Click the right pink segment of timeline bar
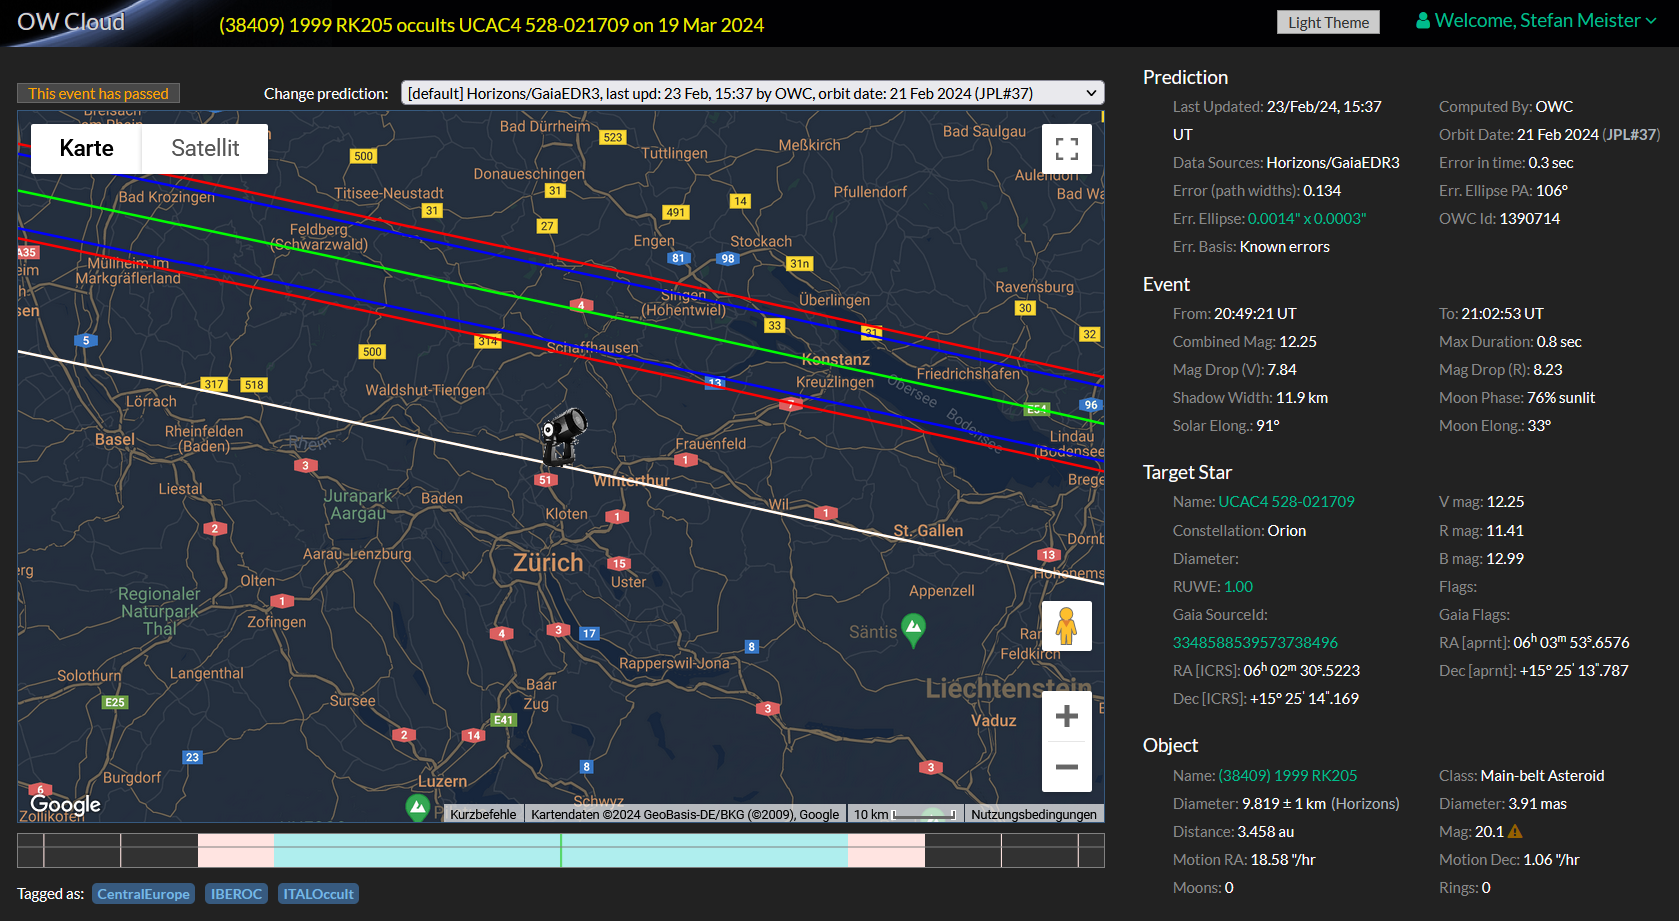Screen dimensions: 1679x921 point(886,850)
